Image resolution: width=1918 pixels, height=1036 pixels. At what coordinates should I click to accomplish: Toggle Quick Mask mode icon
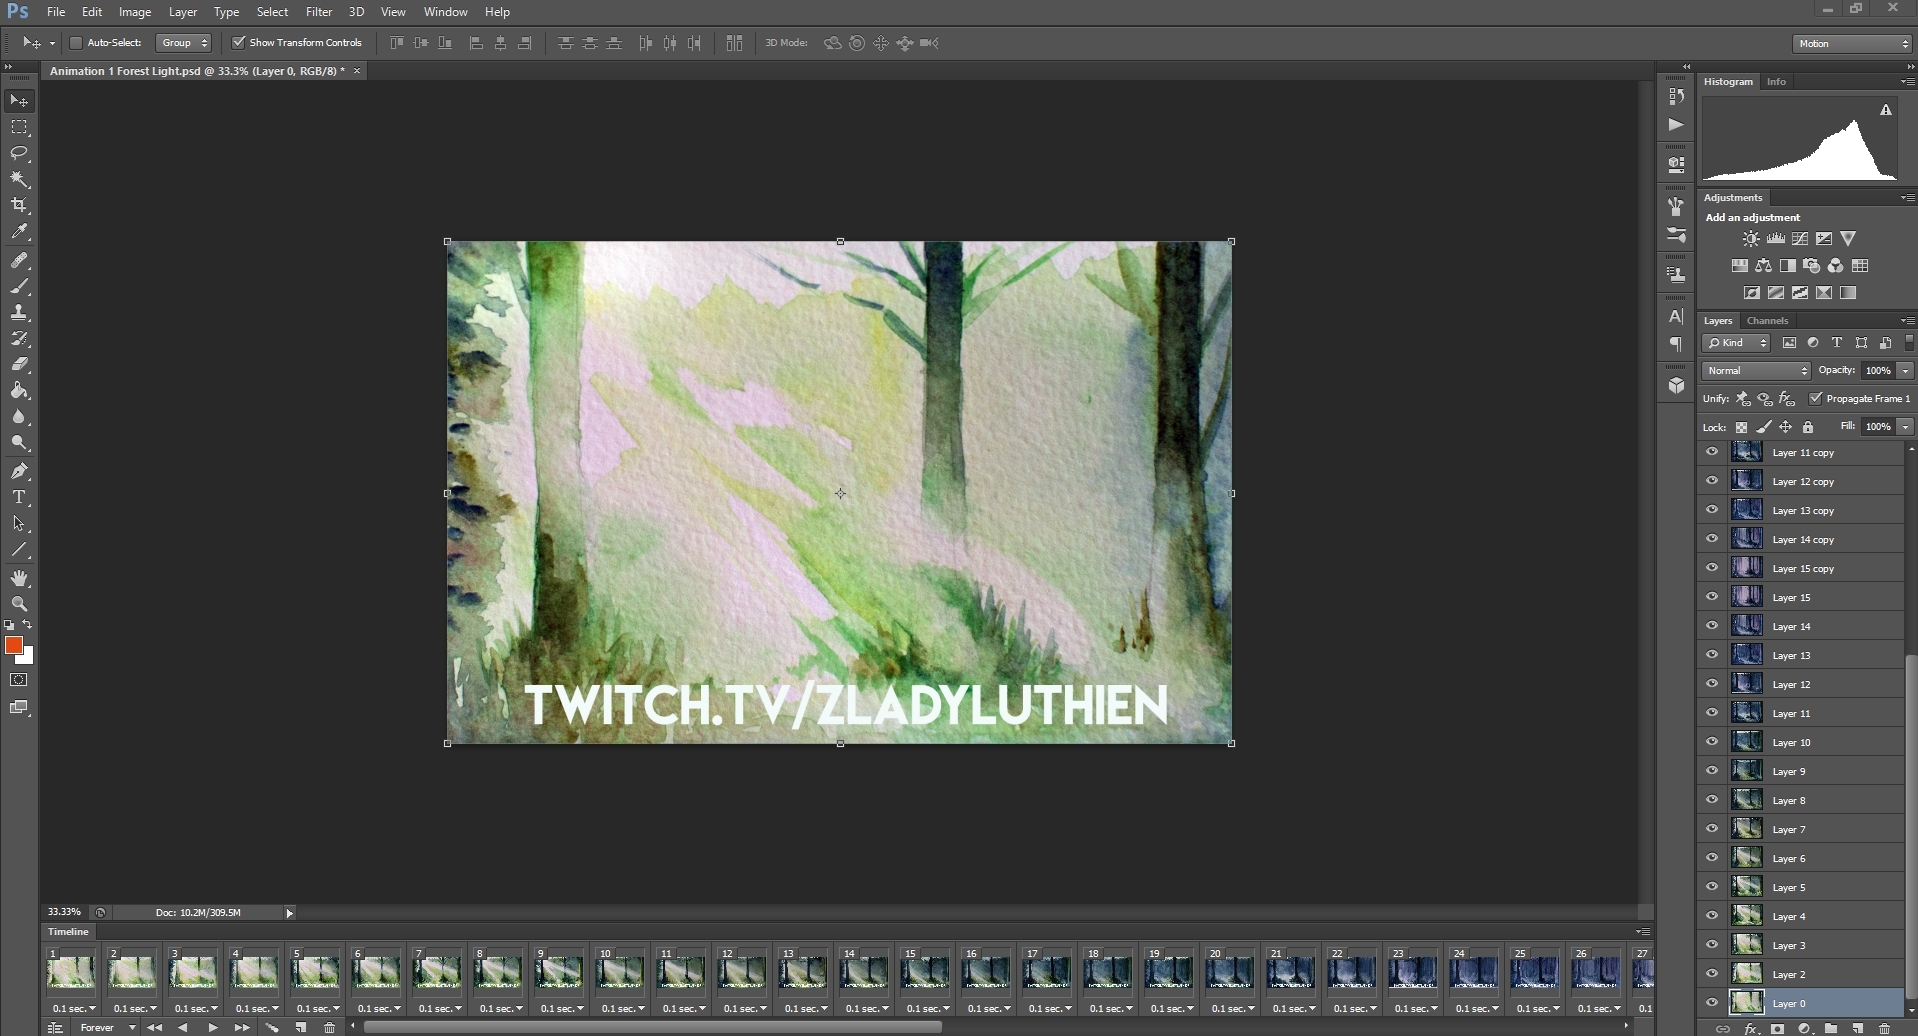19,680
